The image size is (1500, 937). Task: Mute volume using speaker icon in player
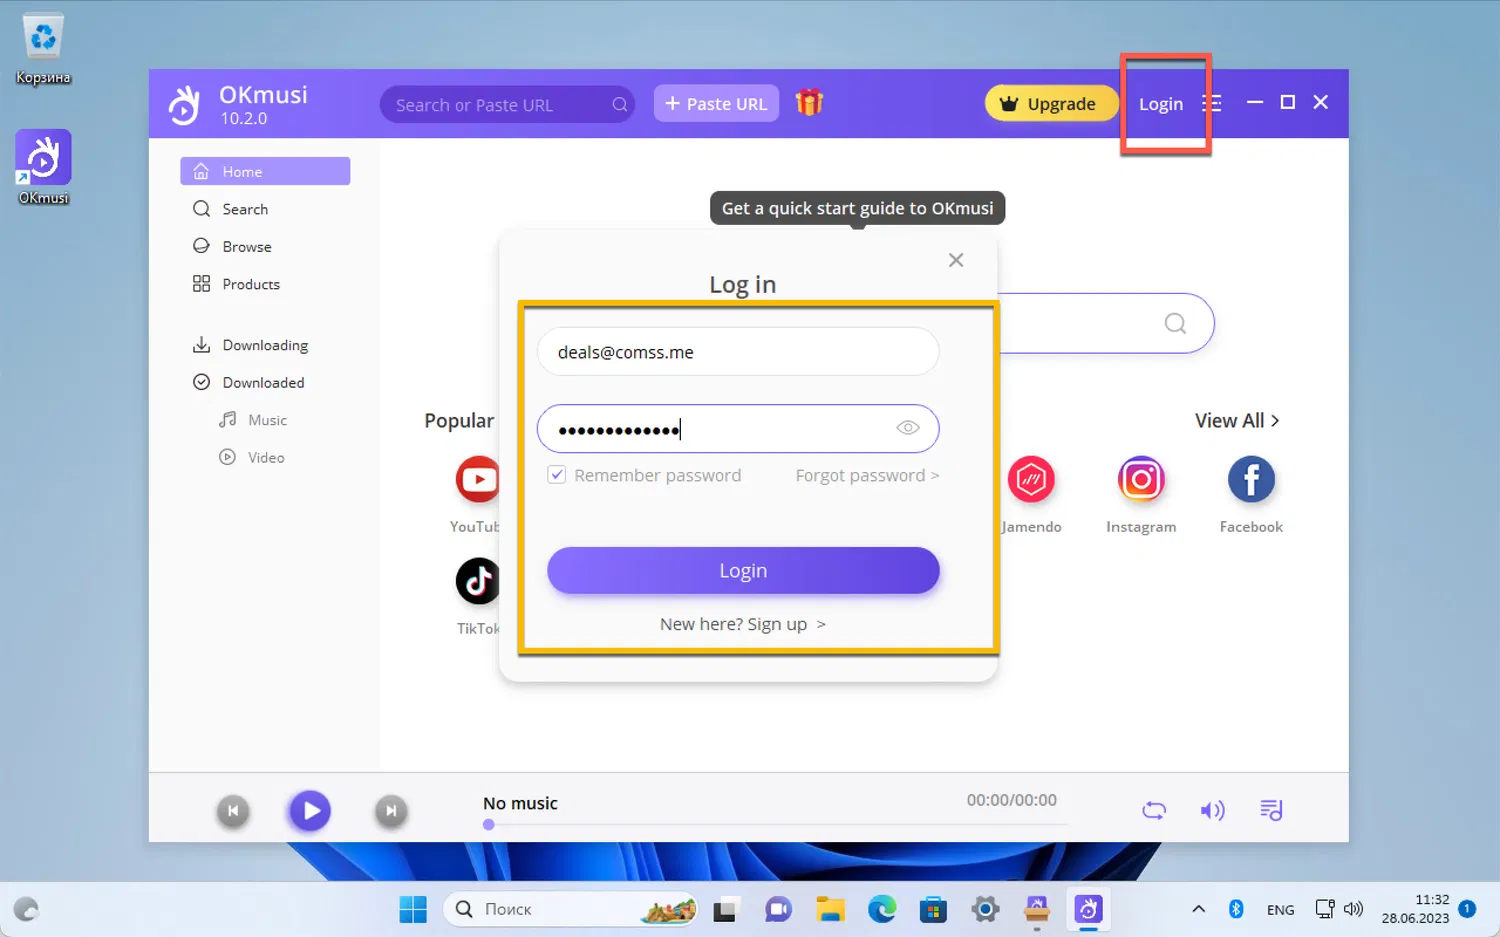[1212, 810]
